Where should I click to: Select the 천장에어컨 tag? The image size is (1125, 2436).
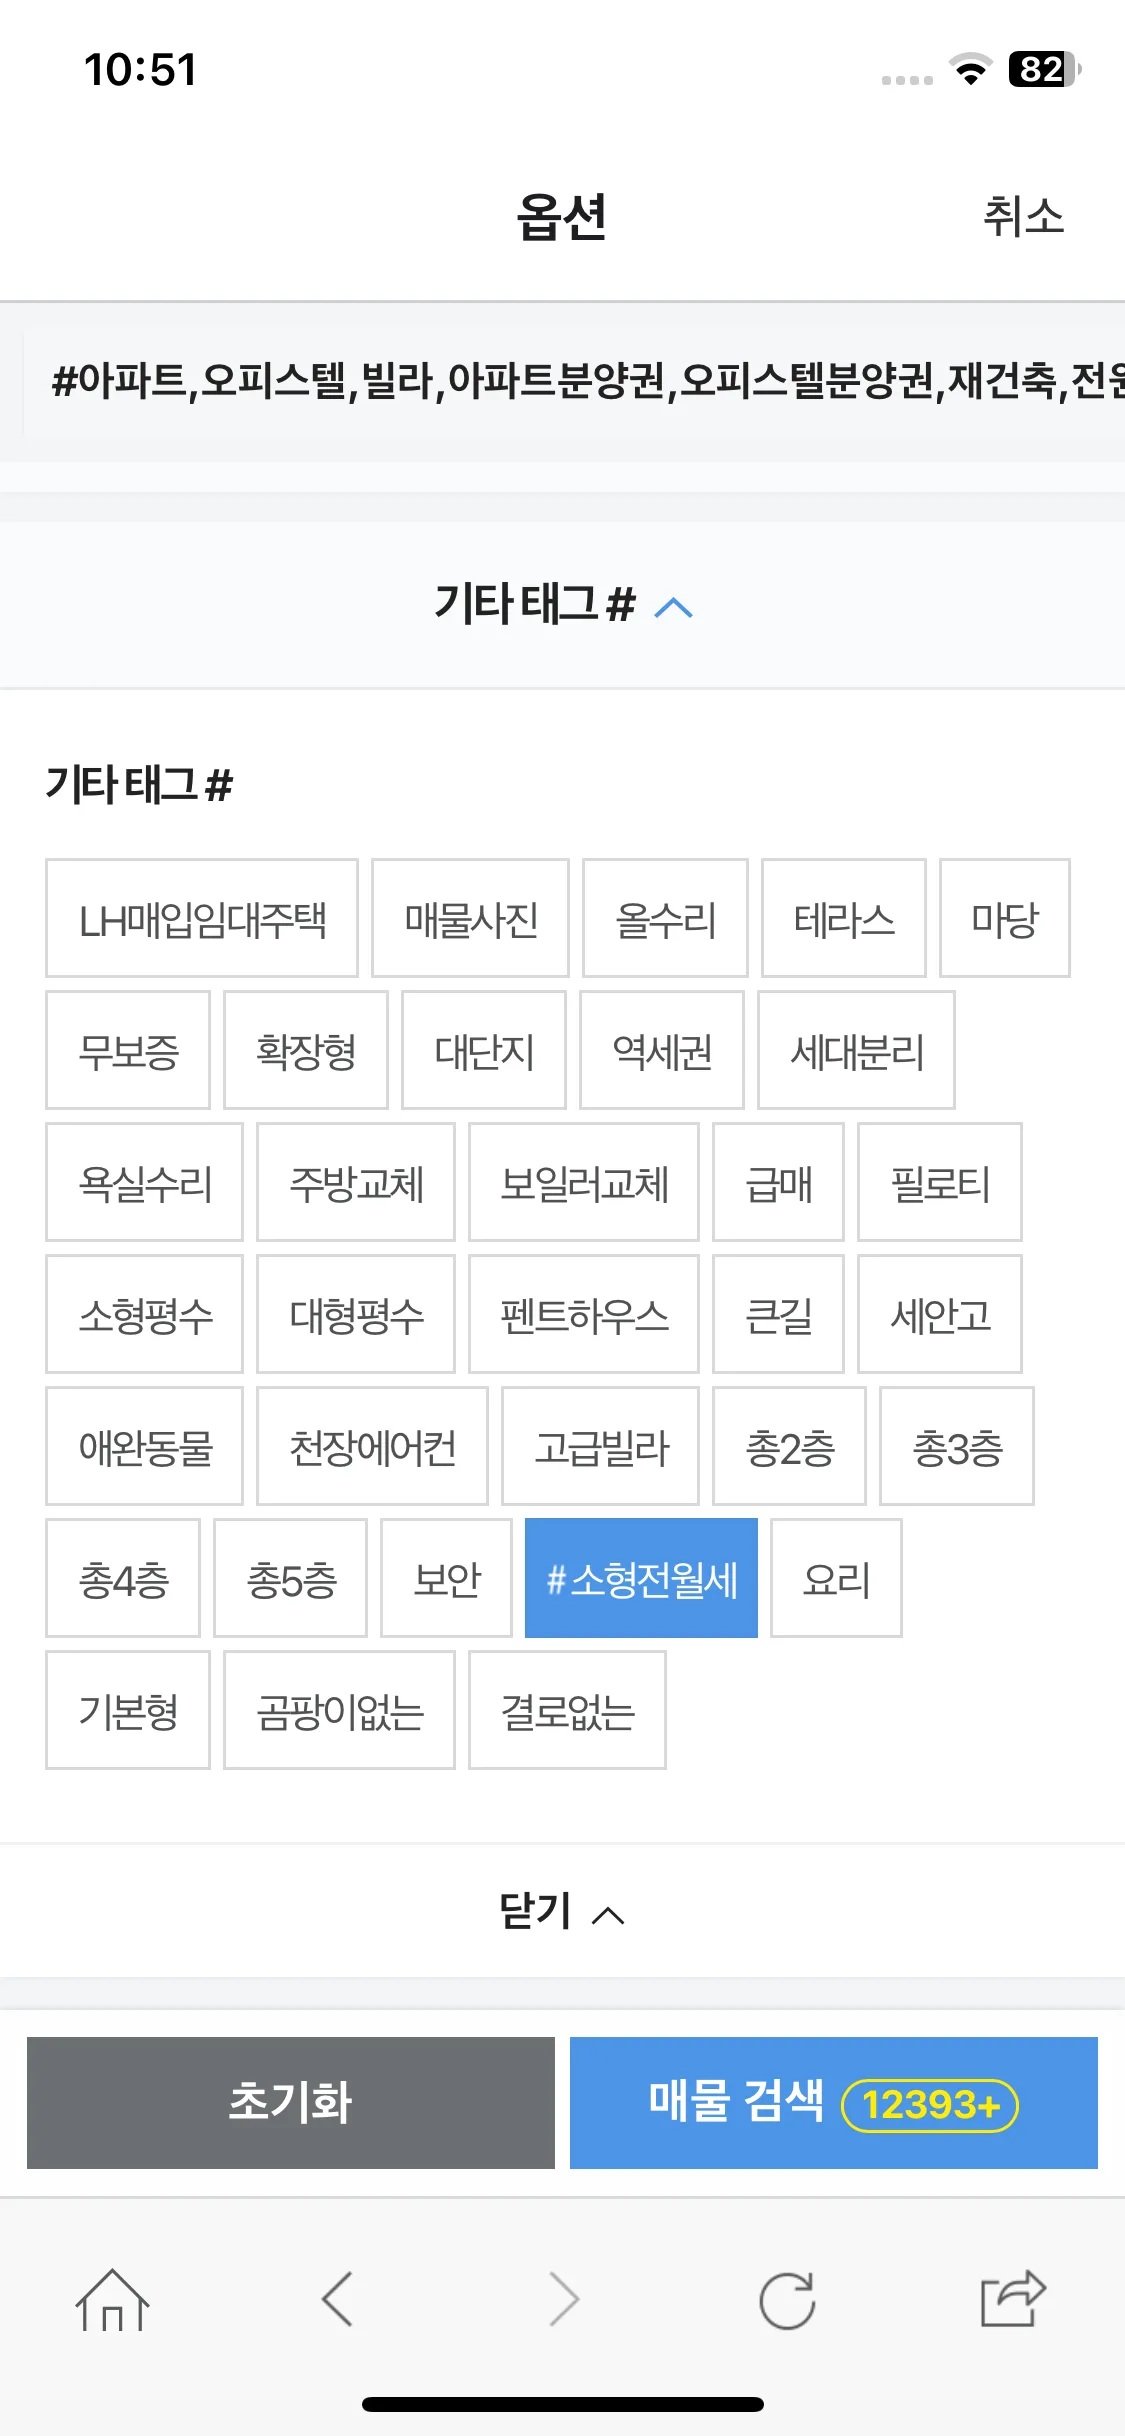click(372, 1446)
